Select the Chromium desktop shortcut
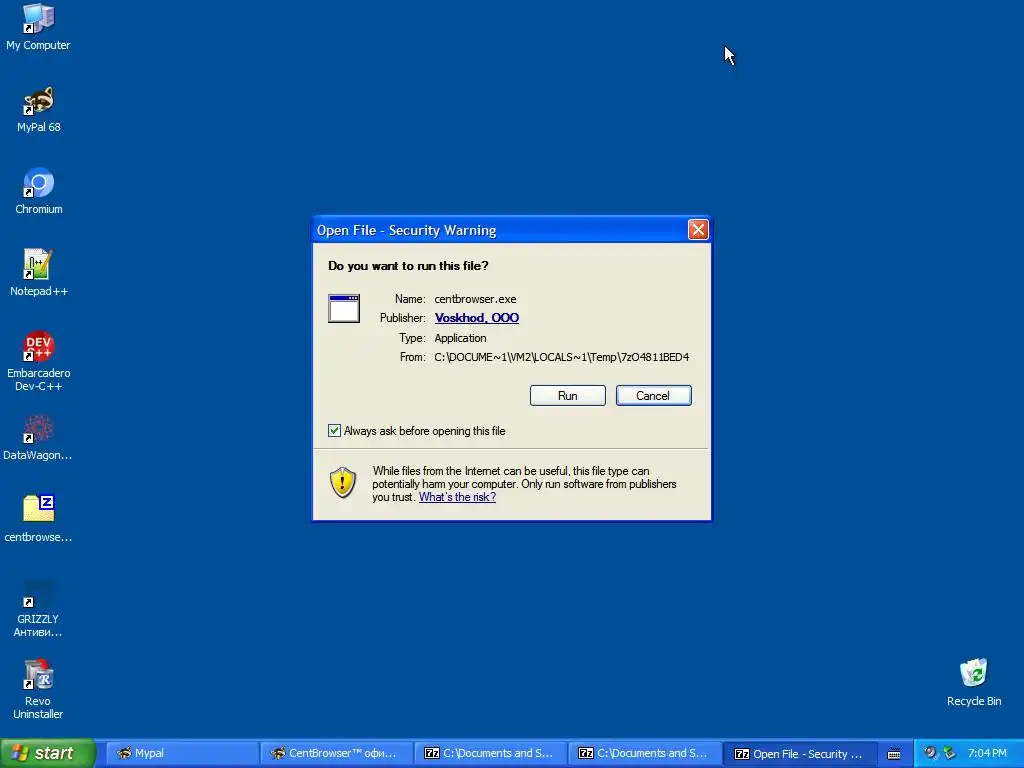This screenshot has height=768, width=1024. (x=39, y=191)
